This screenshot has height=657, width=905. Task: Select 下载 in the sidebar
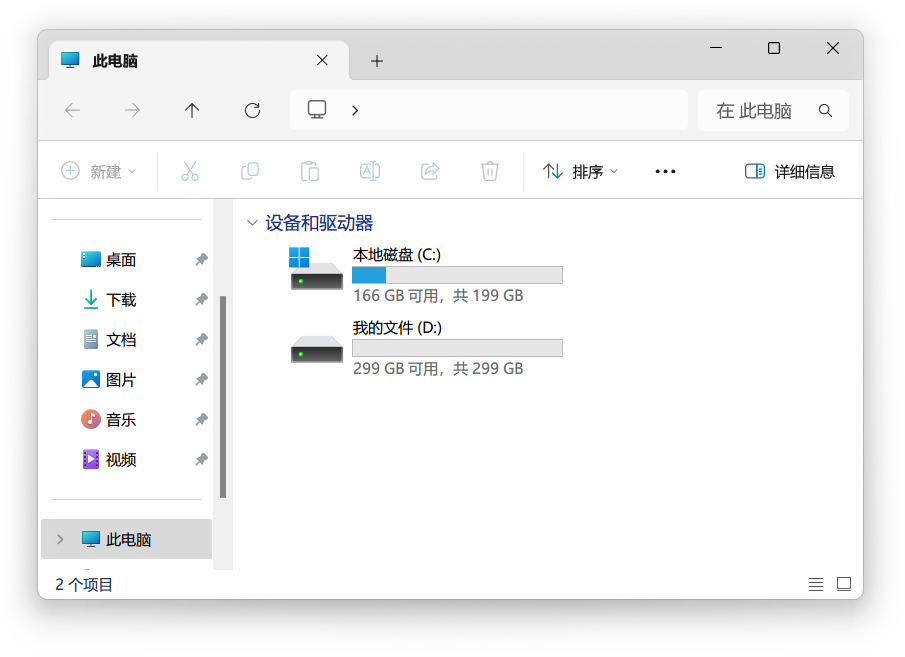click(x=121, y=300)
